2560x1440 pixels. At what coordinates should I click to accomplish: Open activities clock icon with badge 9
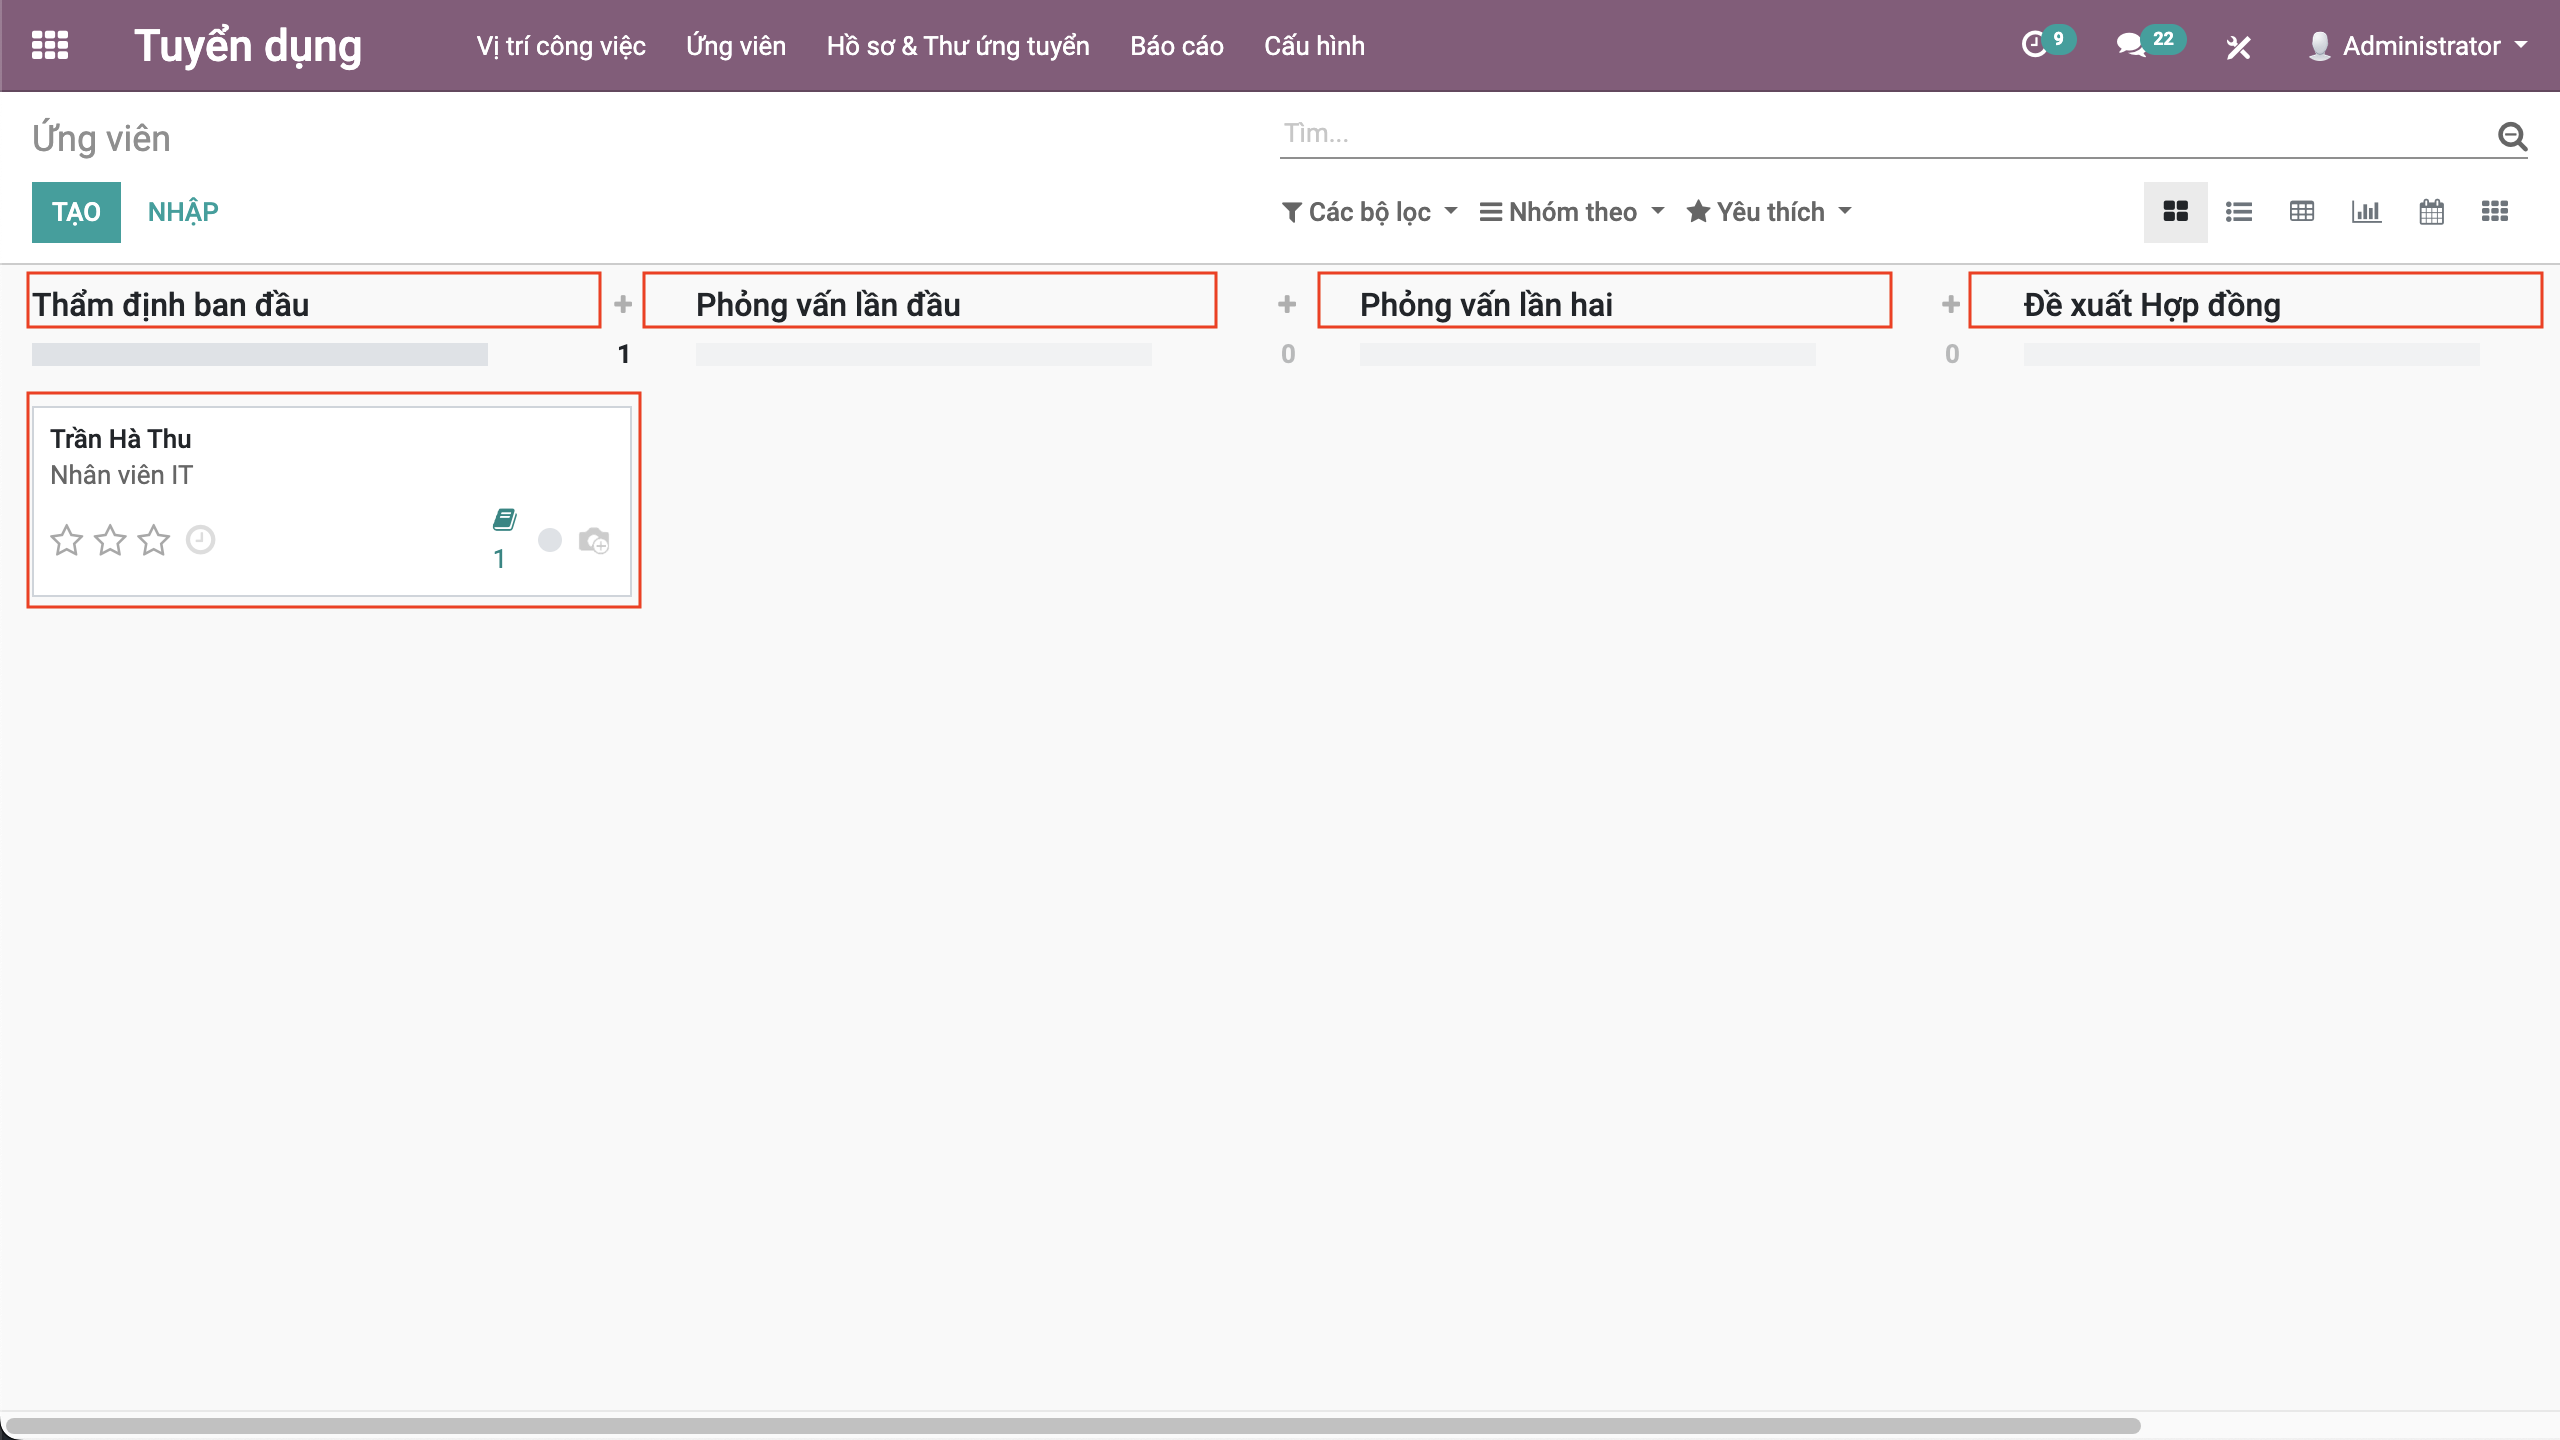pyautogui.click(x=2034, y=45)
